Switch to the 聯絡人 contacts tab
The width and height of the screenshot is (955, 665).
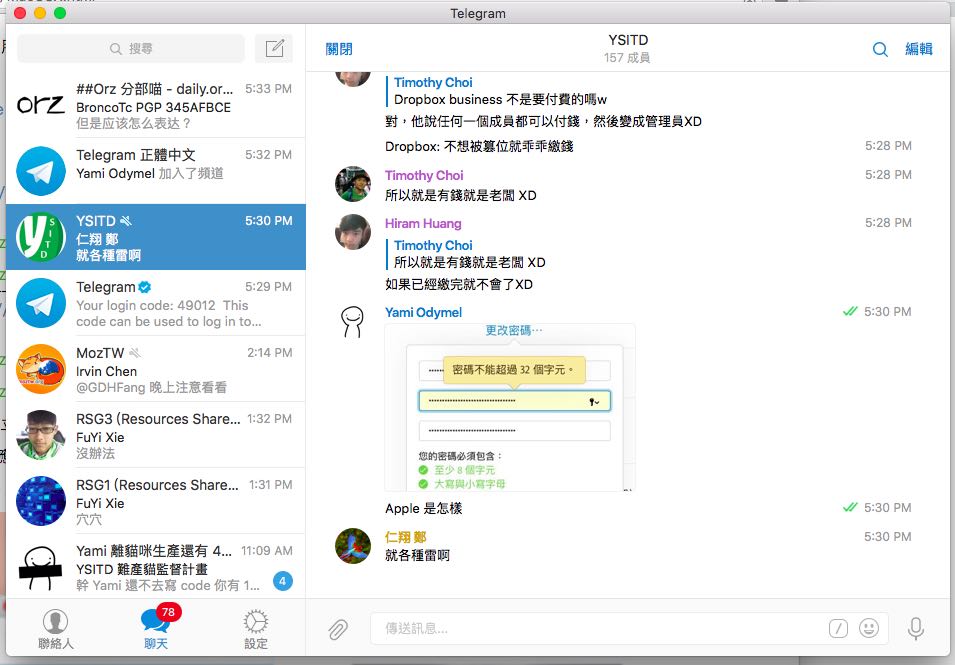[x=55, y=629]
